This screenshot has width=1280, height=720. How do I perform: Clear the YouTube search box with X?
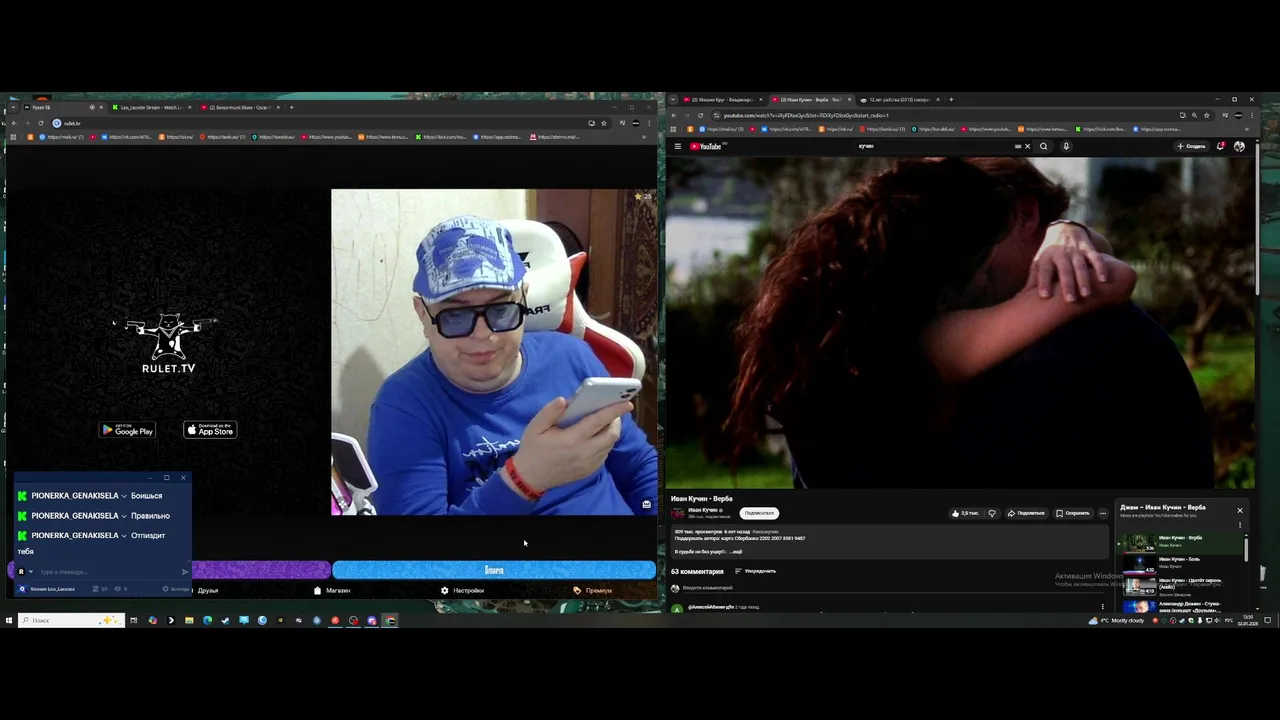[1027, 146]
